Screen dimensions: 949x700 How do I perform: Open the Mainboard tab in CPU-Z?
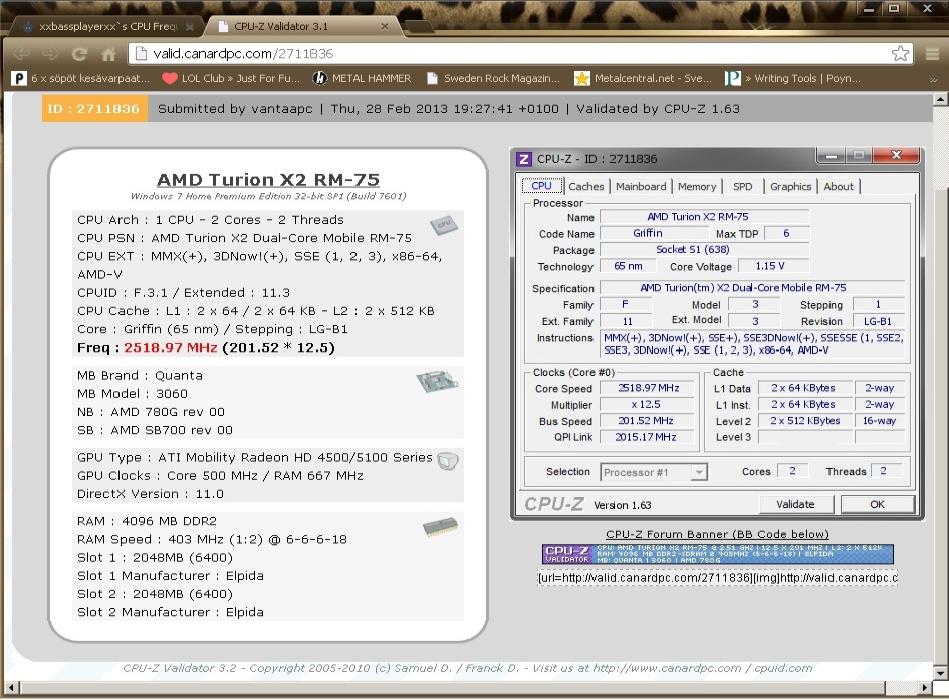click(641, 186)
